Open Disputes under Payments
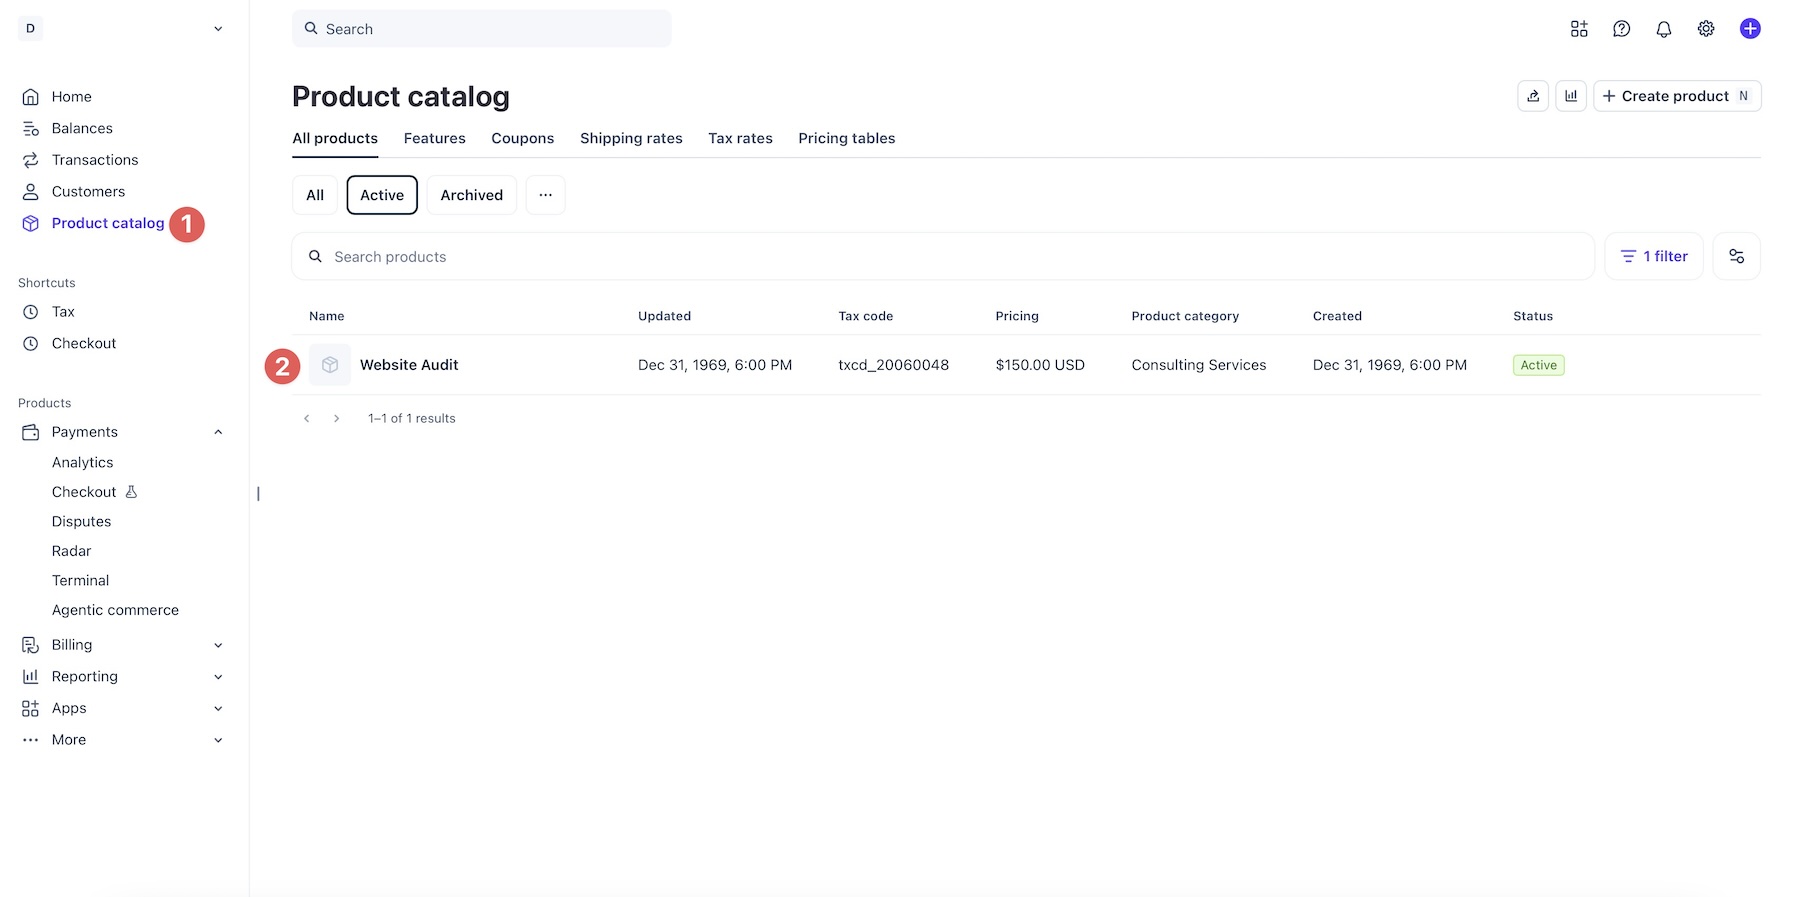 (x=81, y=522)
